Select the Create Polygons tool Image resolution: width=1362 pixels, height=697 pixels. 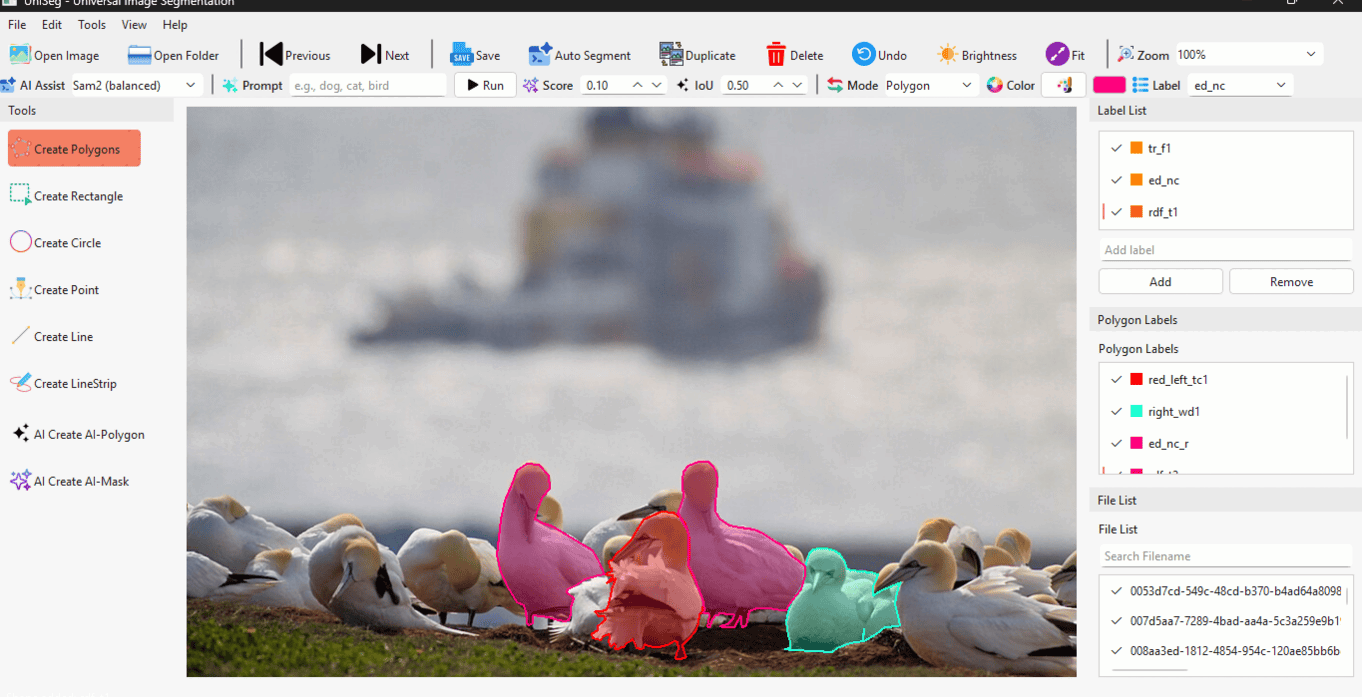[x=74, y=149]
